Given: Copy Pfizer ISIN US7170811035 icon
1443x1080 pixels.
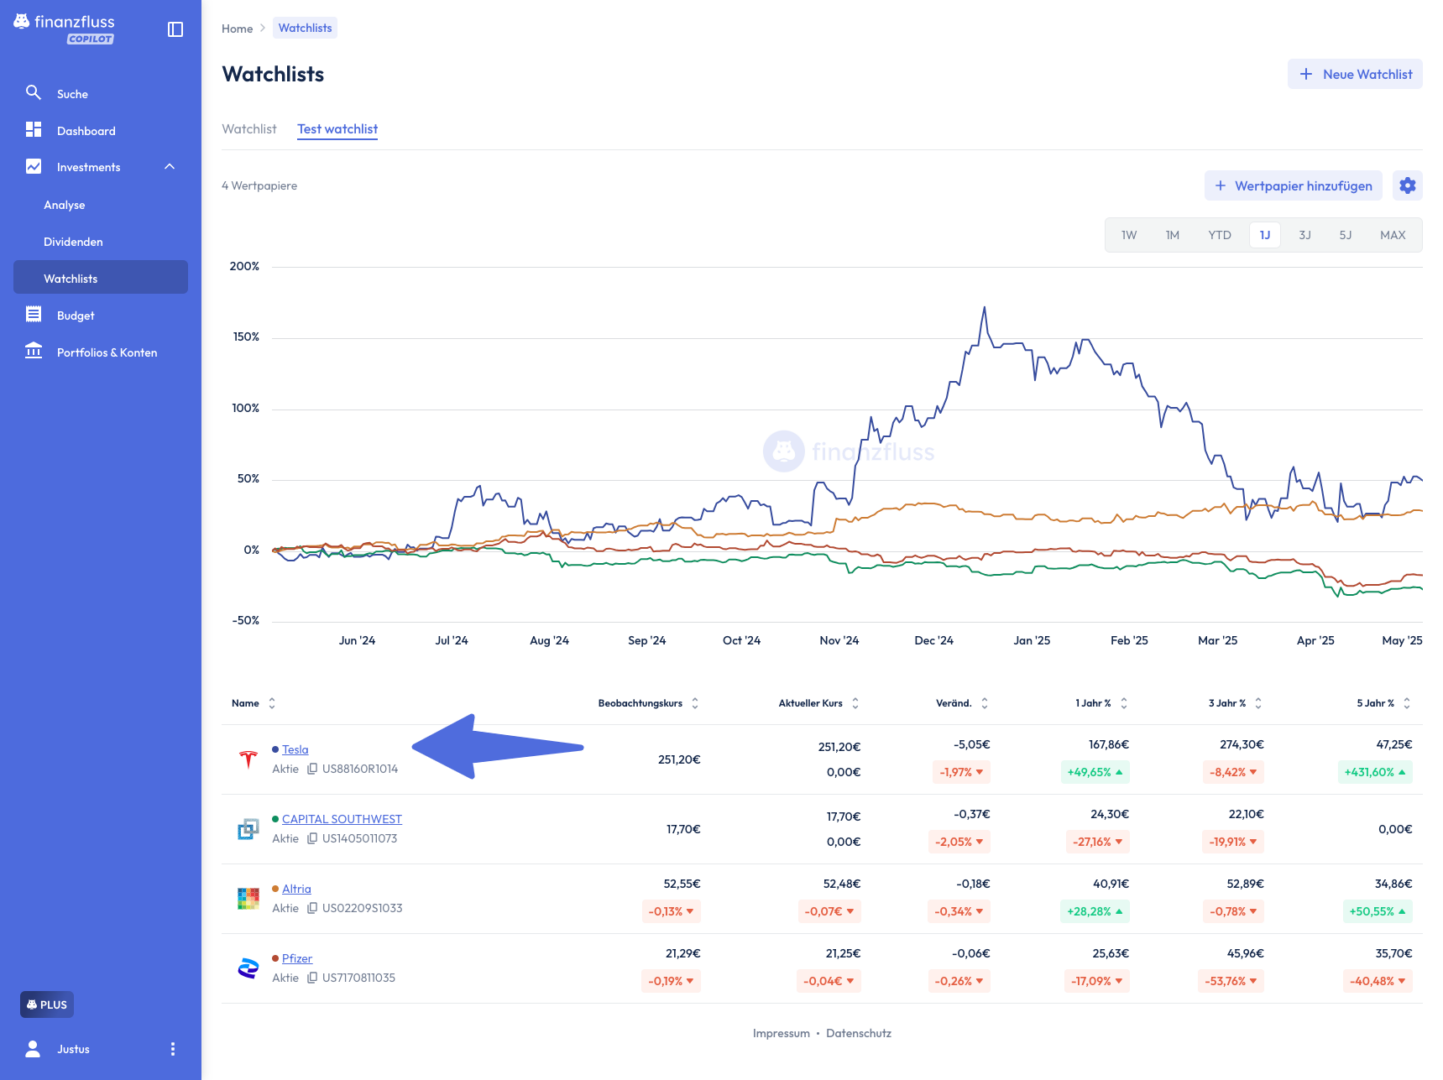Looking at the screenshot, I should [x=312, y=978].
